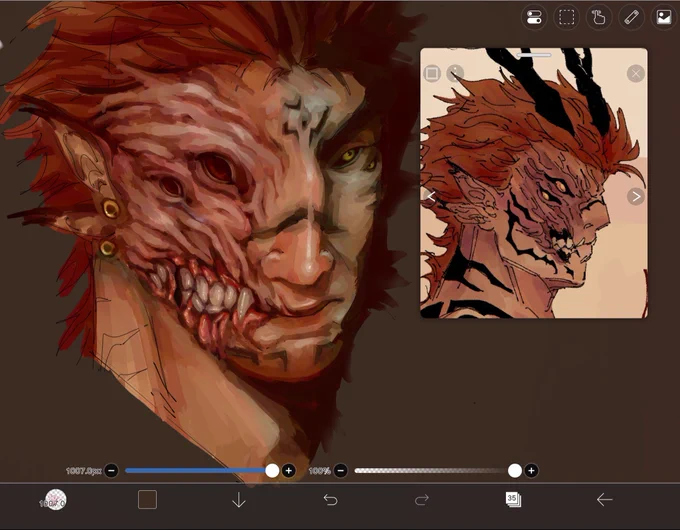Viewport: 680px width, 530px height.
Task: Show the next reference image
Action: pos(636,196)
